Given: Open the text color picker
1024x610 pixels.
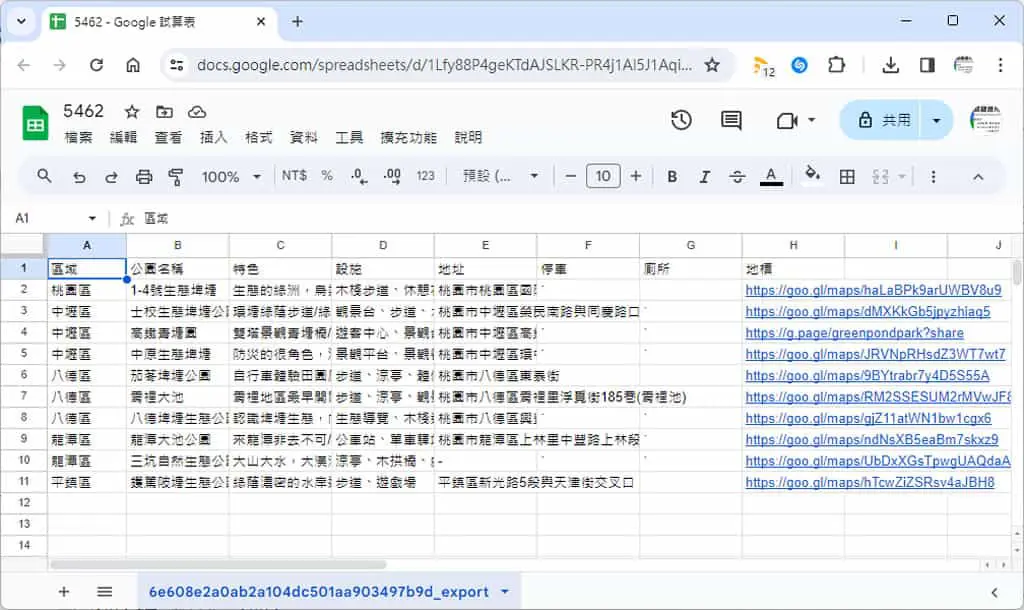Looking at the screenshot, I should 771,176.
